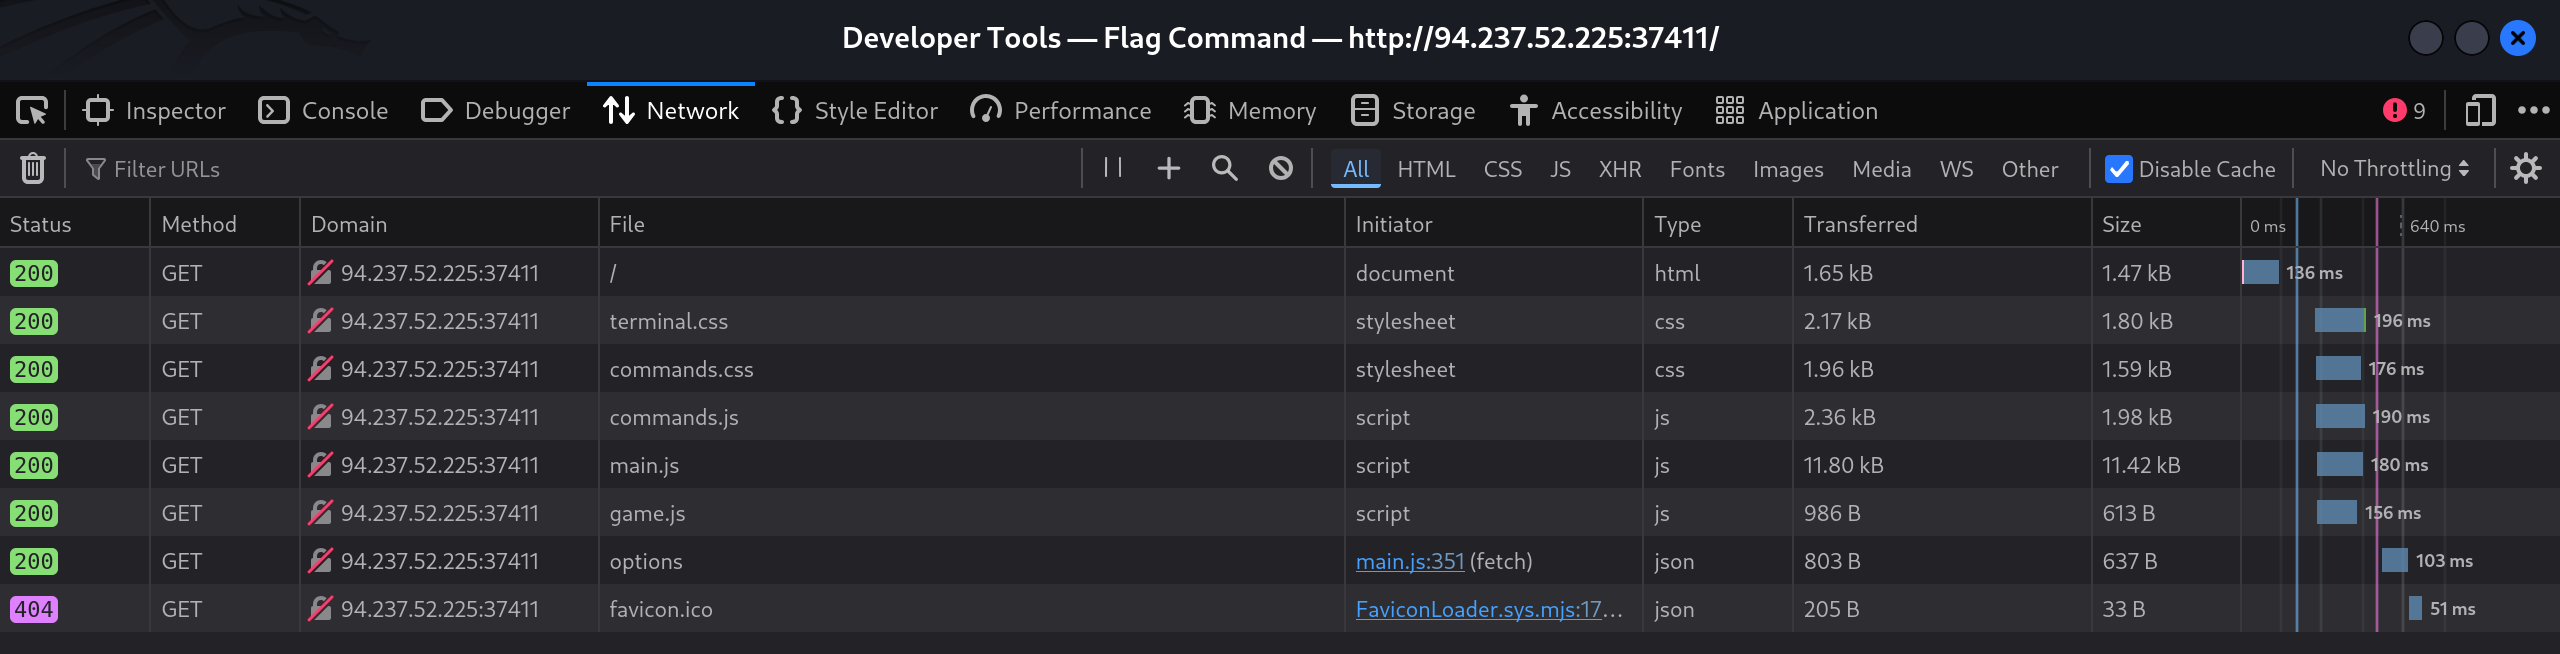2560x654 pixels.
Task: Filter requests by Other
Action: coord(2030,169)
